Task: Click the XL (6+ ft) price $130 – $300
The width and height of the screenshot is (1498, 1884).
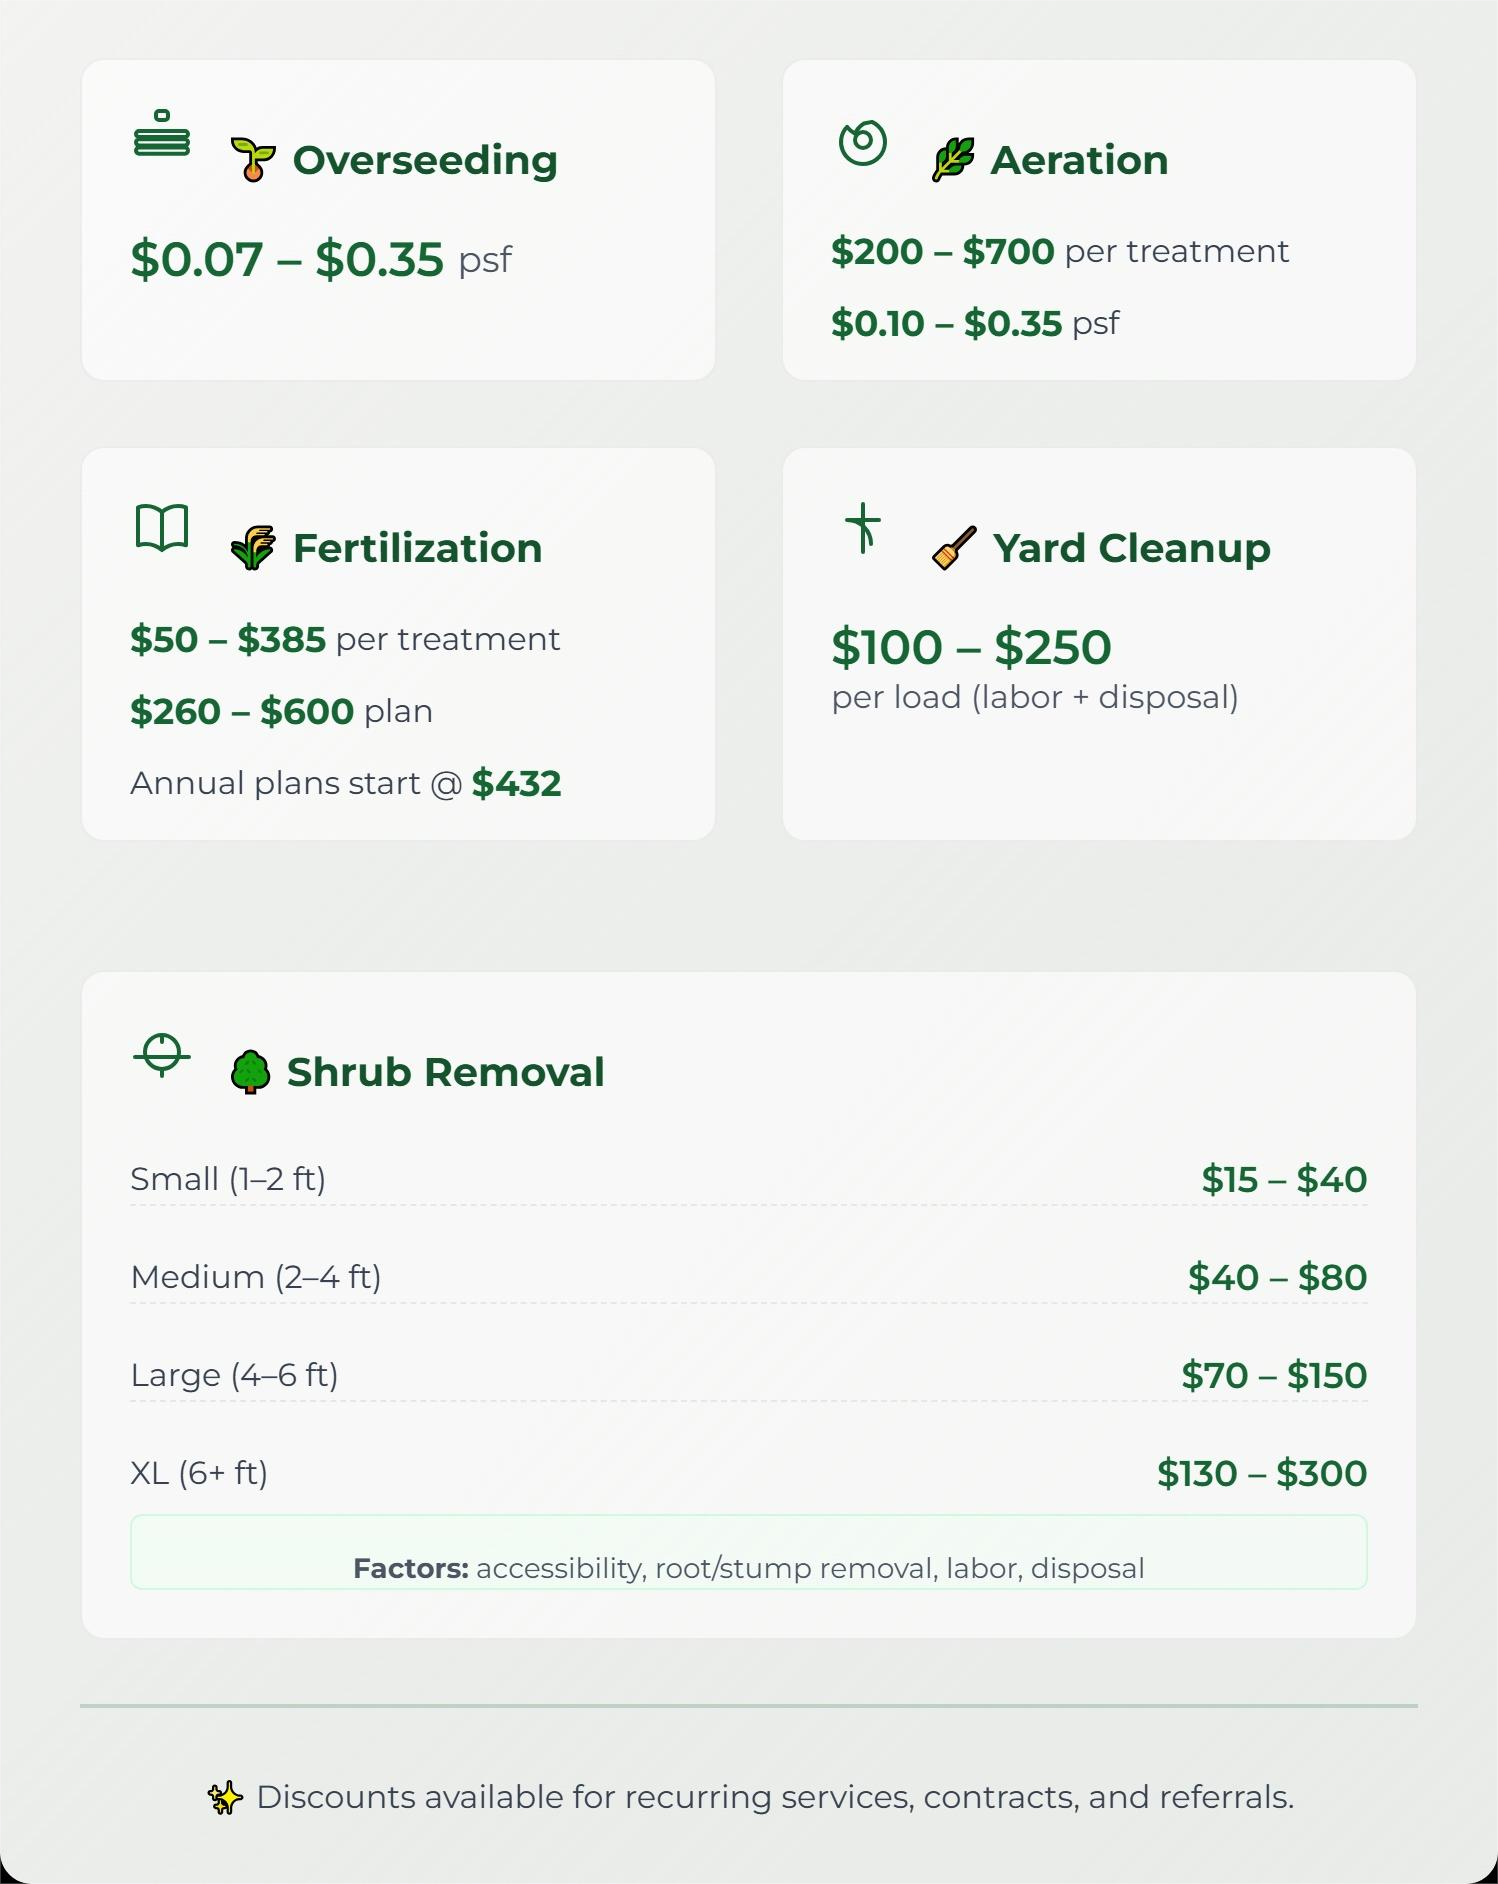Action: 1262,1473
